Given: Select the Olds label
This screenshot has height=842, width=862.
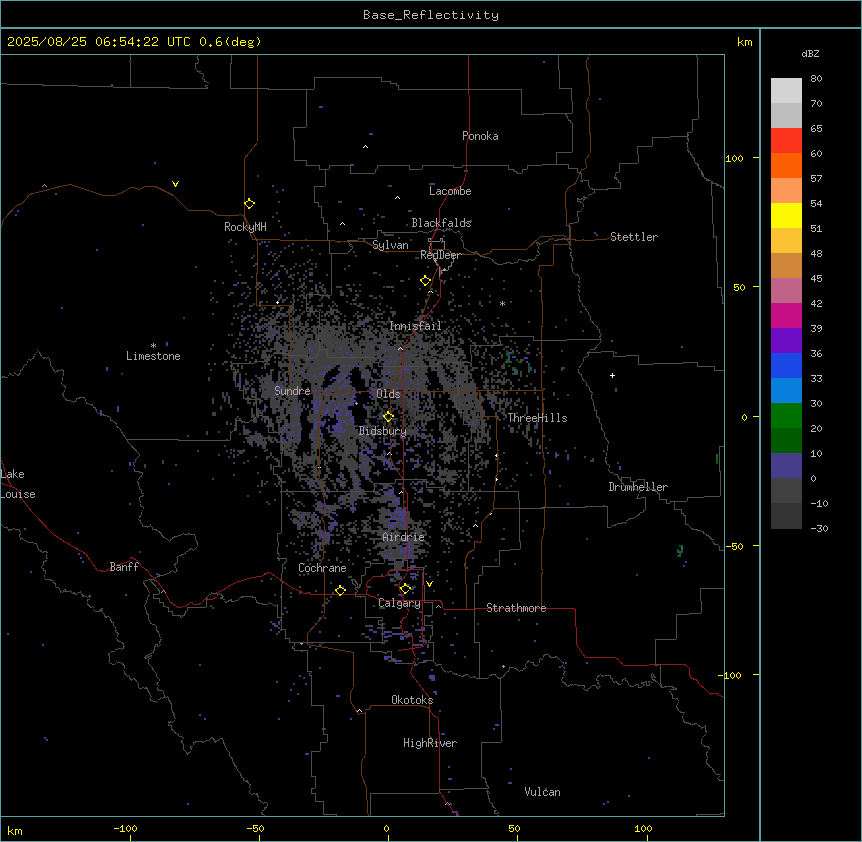Looking at the screenshot, I should pyautogui.click(x=388, y=394).
